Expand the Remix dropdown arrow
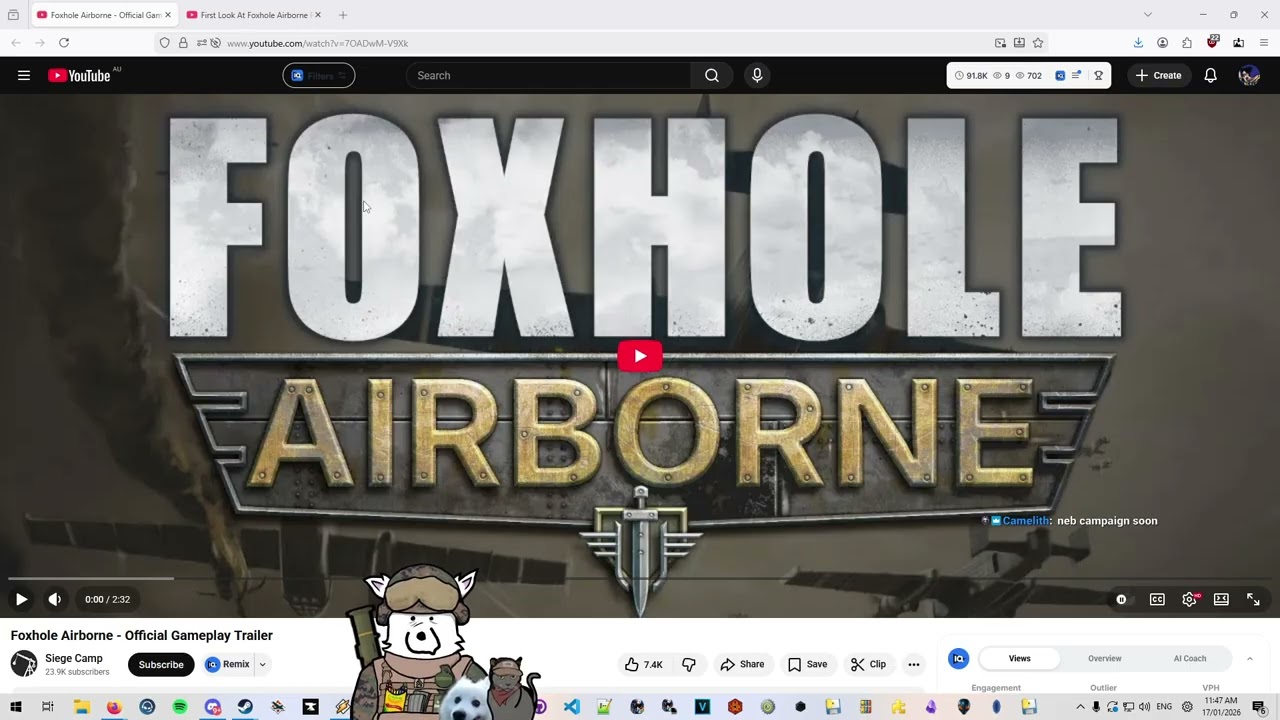The image size is (1280, 720). click(x=263, y=664)
